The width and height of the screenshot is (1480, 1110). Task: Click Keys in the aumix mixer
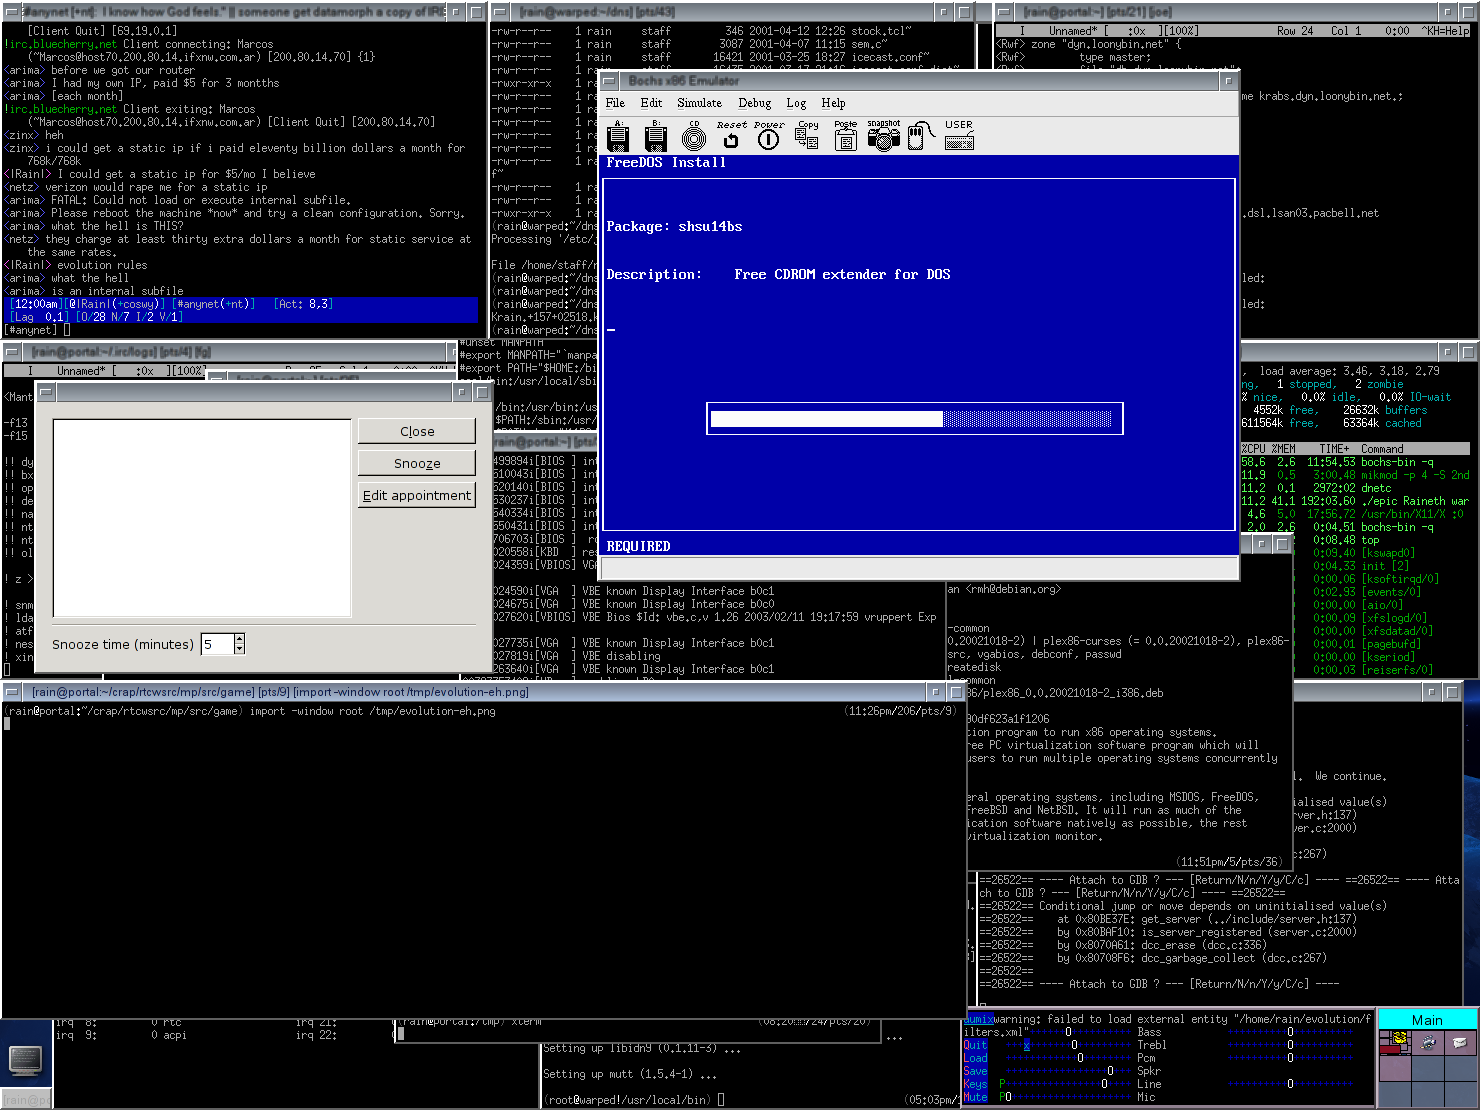coord(975,1084)
